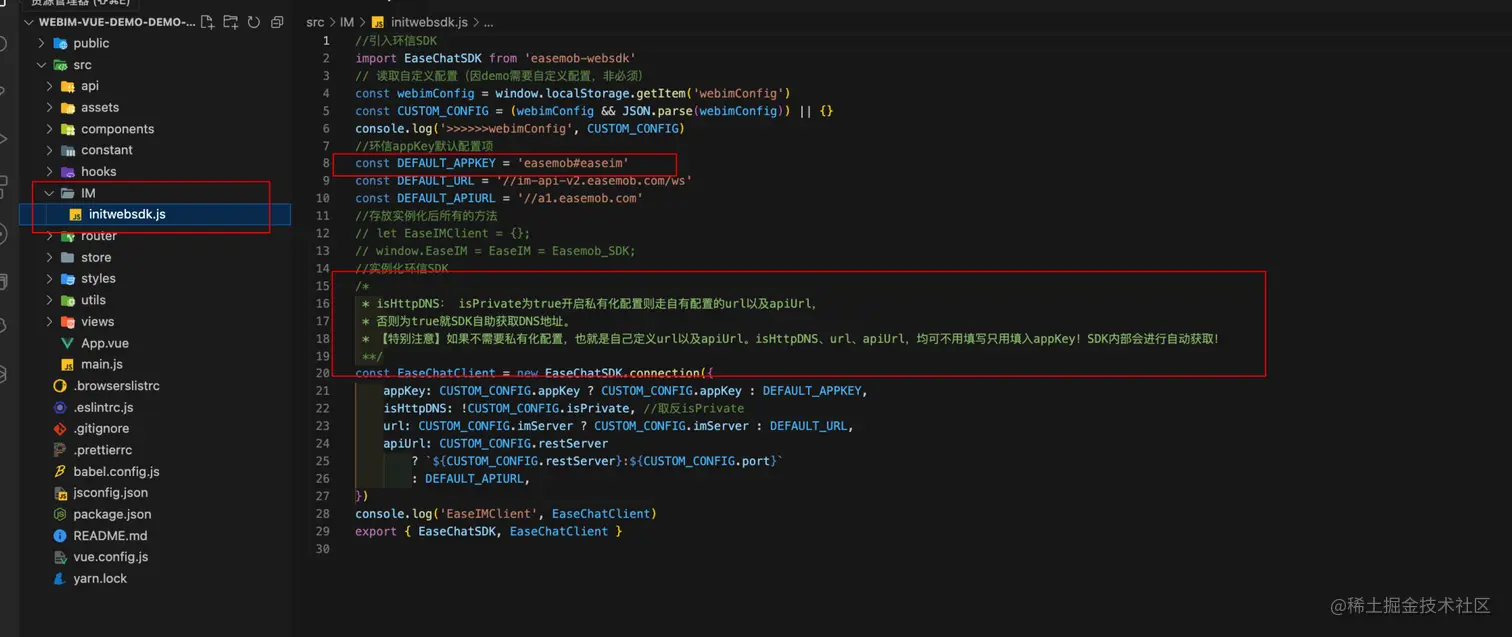Click the store folder icon
The height and width of the screenshot is (637, 1512).
pyautogui.click(x=68, y=257)
